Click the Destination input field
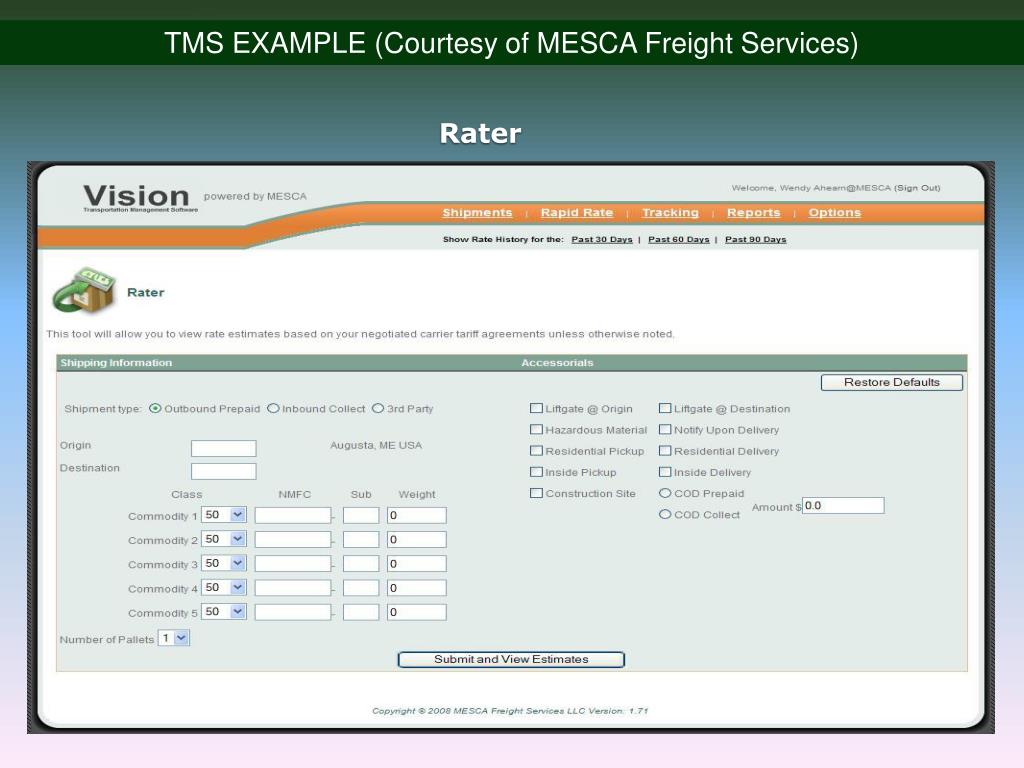This screenshot has width=1024, height=768. click(223, 472)
